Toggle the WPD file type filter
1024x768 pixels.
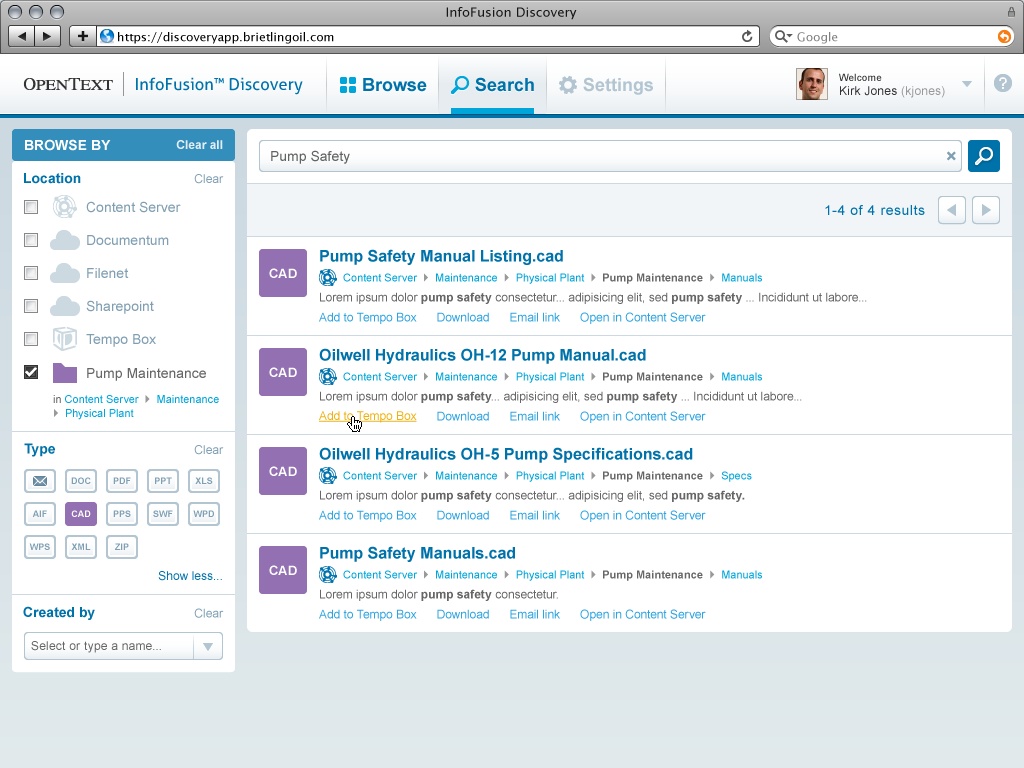click(x=204, y=514)
